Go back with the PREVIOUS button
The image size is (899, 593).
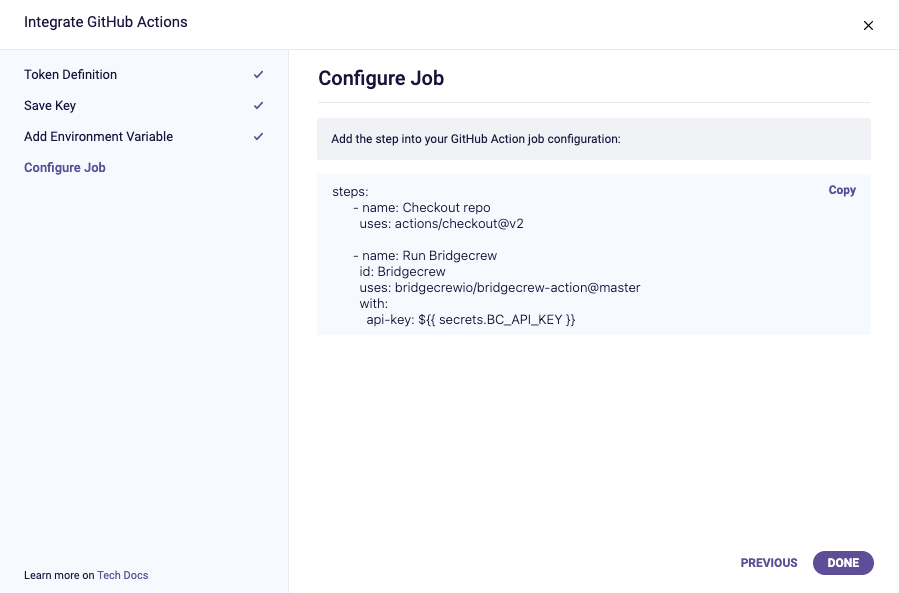tap(769, 563)
